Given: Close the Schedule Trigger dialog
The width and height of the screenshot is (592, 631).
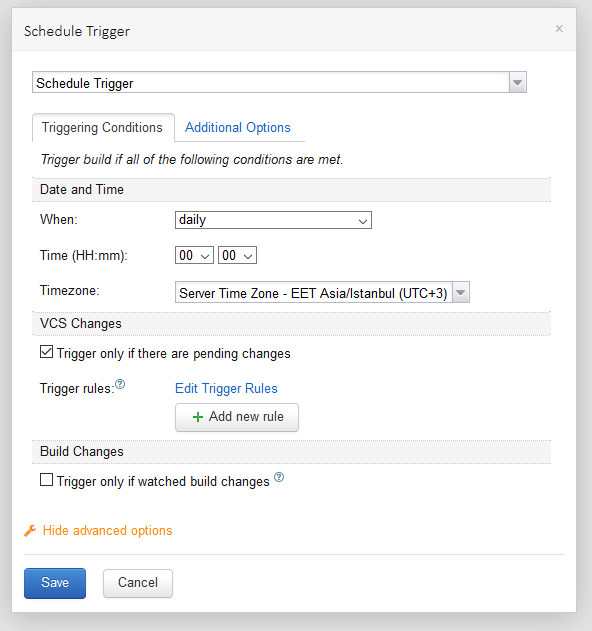Looking at the screenshot, I should coord(559,29).
